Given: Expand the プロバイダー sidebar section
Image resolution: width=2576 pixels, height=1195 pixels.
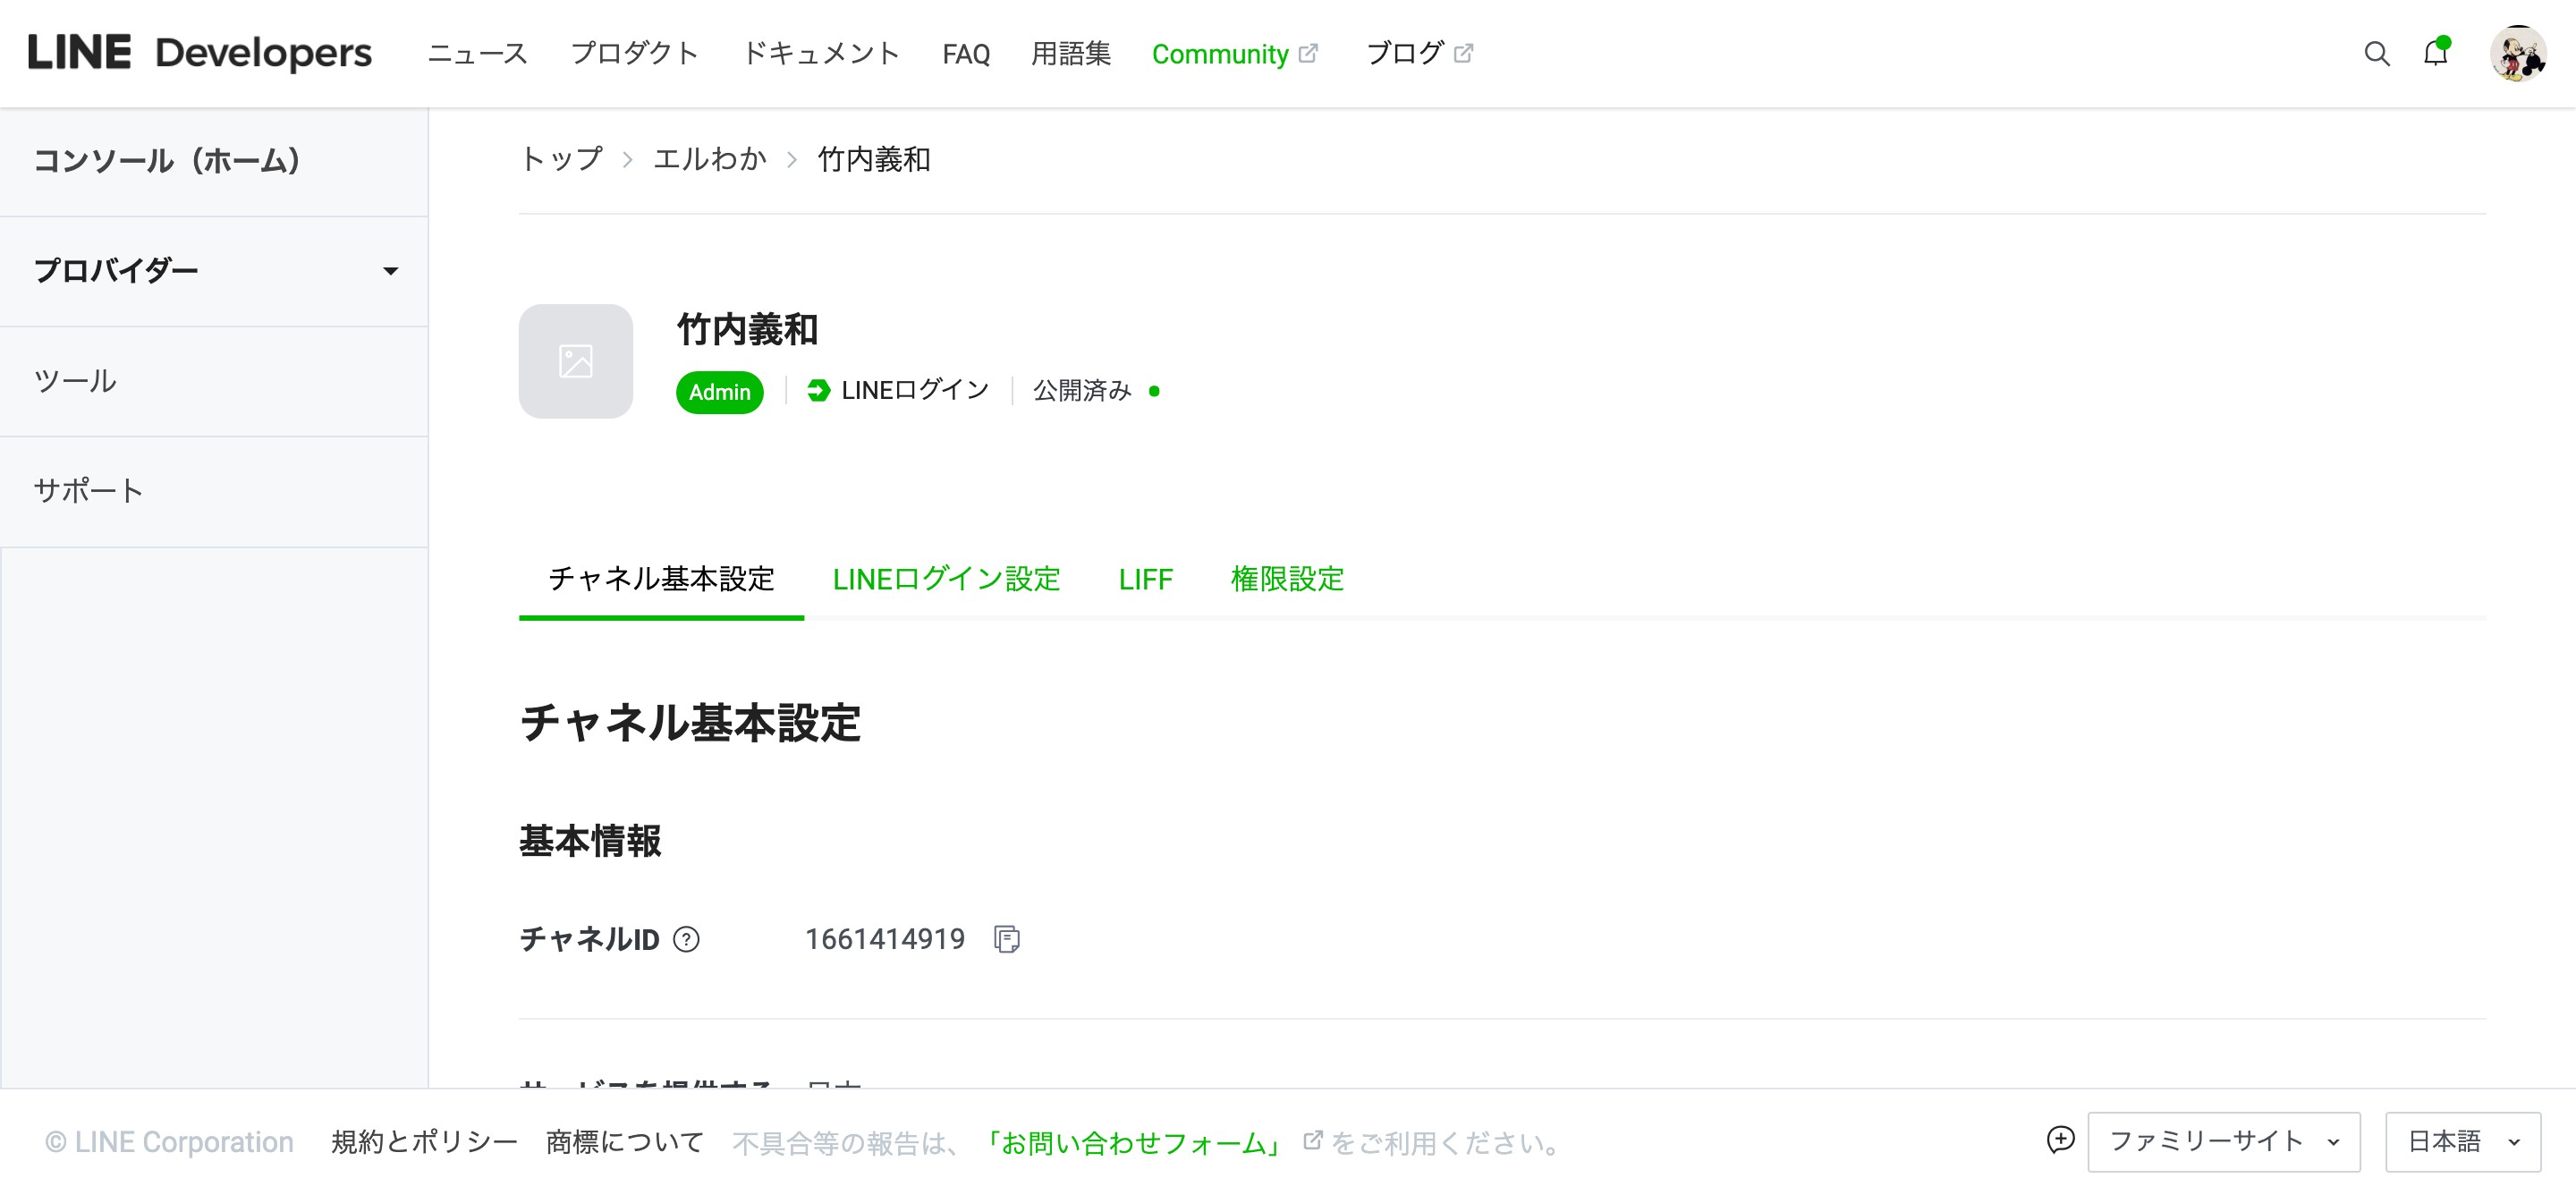Looking at the screenshot, I should pos(214,271).
